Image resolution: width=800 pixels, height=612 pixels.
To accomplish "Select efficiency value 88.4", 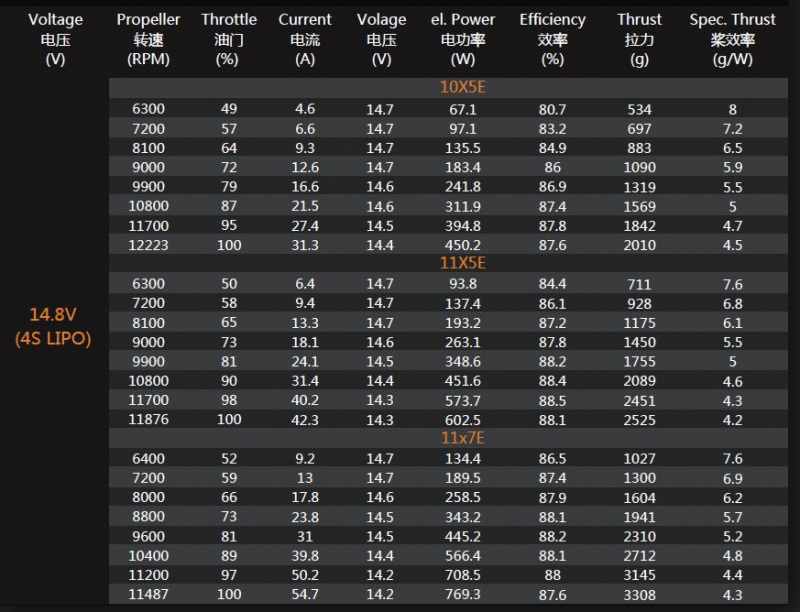I will [x=553, y=381].
